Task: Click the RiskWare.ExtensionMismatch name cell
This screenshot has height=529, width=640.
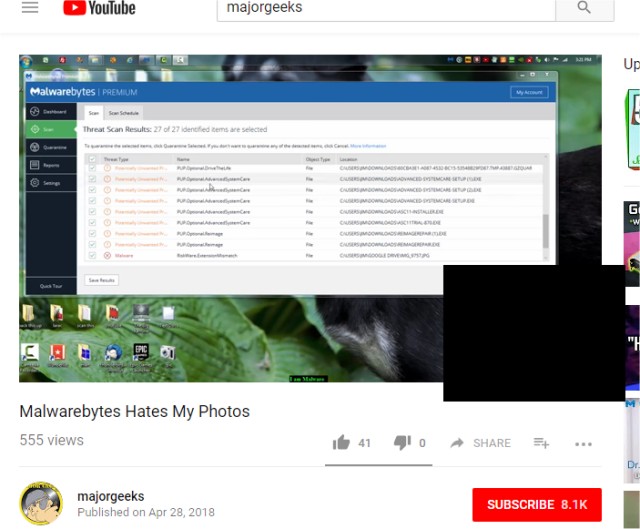Action: [207, 256]
